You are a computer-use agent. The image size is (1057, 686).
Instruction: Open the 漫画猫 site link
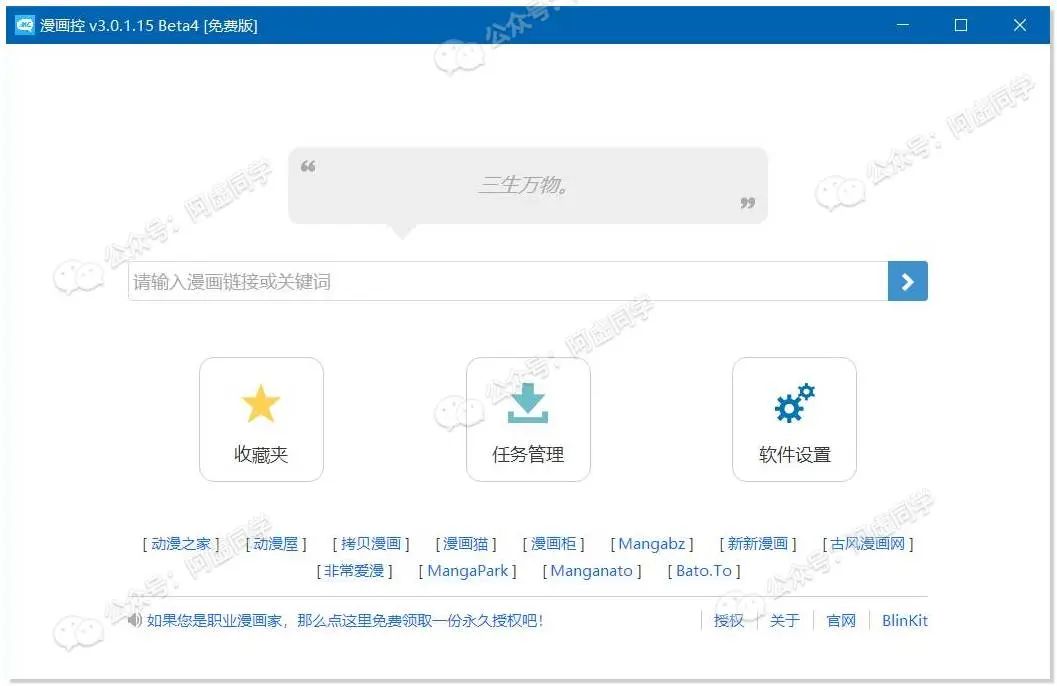pyautogui.click(x=465, y=544)
